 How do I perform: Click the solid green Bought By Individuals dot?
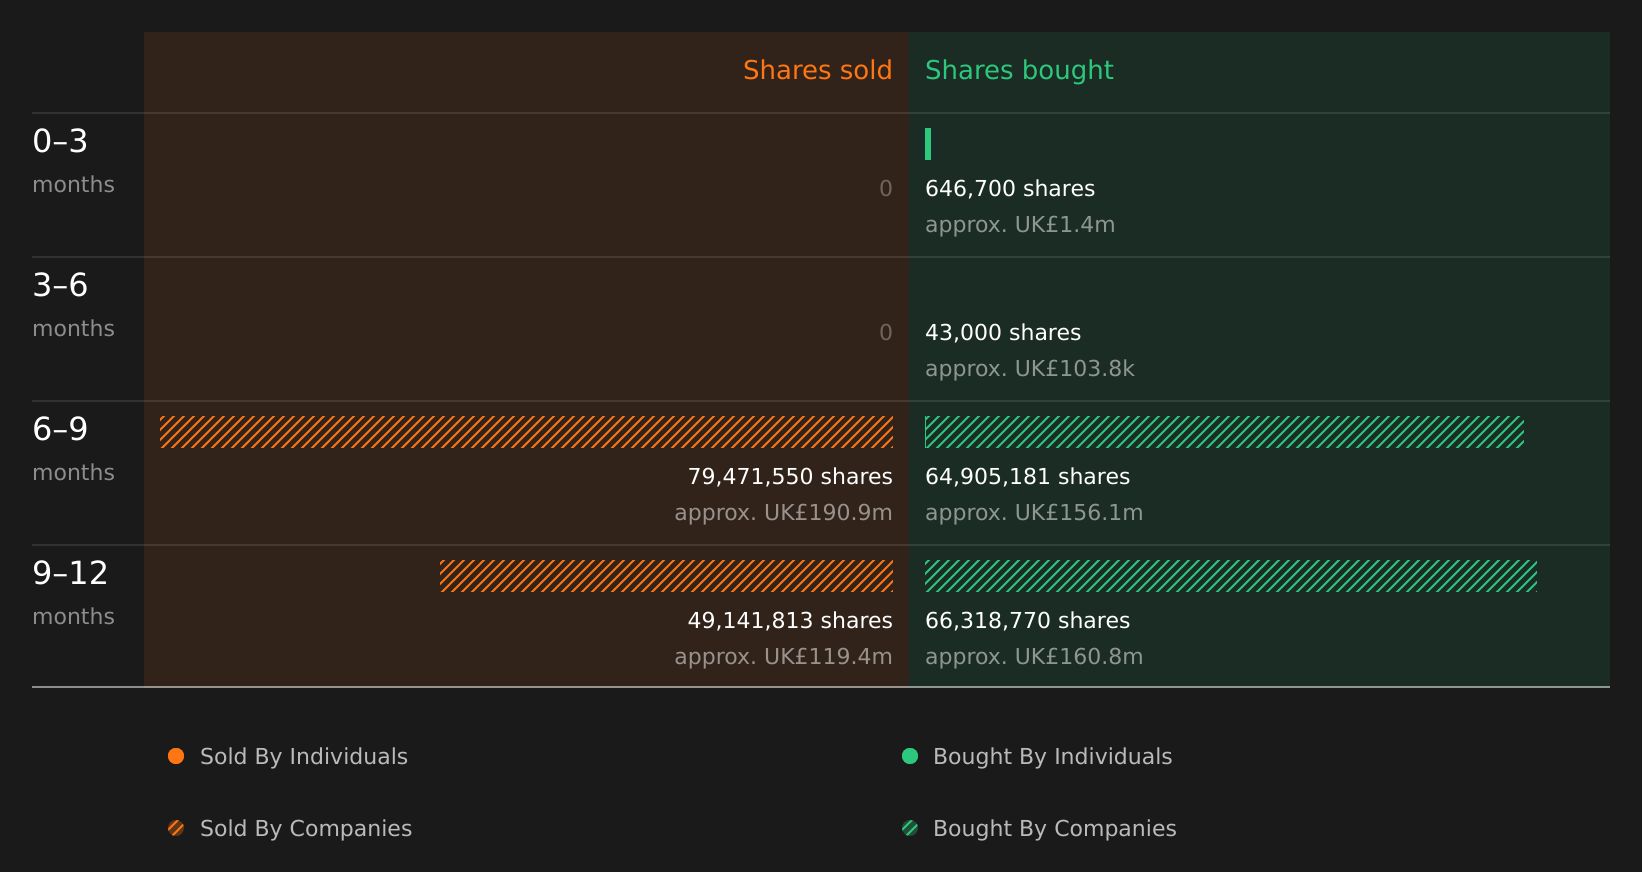pos(910,756)
